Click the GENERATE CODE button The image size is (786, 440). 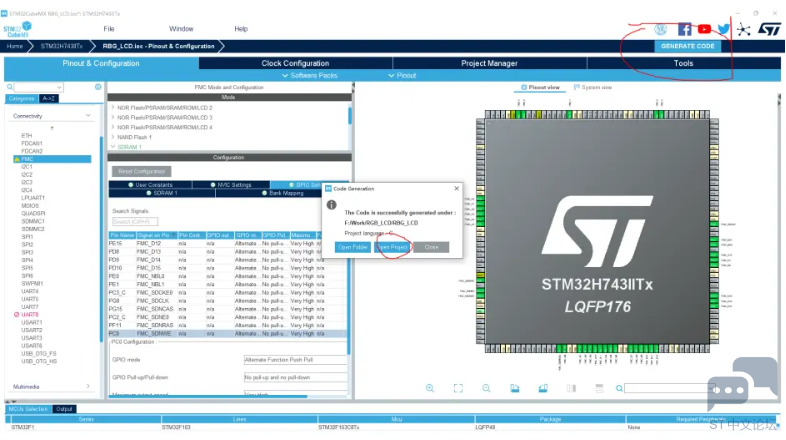pos(687,46)
